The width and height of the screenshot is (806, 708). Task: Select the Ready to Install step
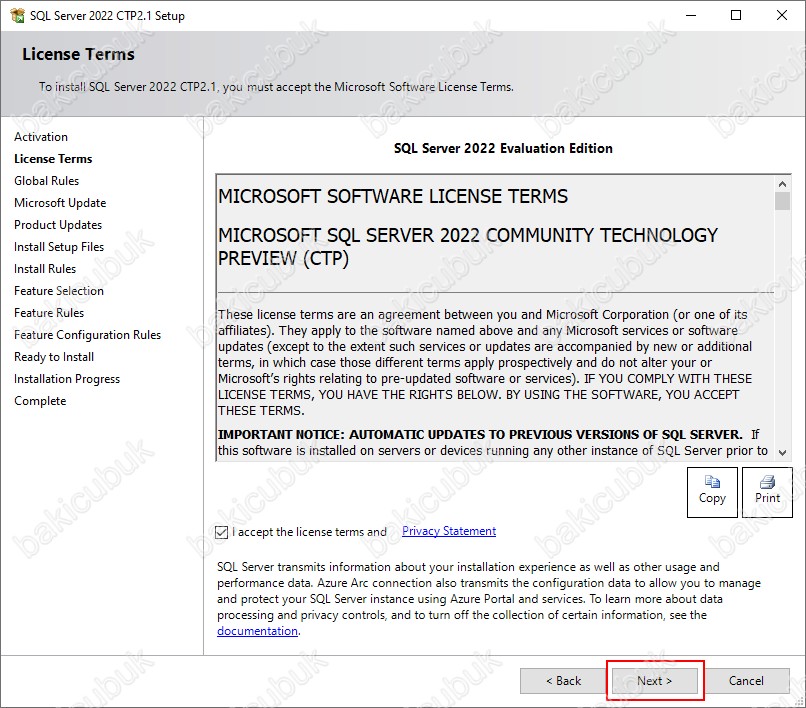[54, 357]
